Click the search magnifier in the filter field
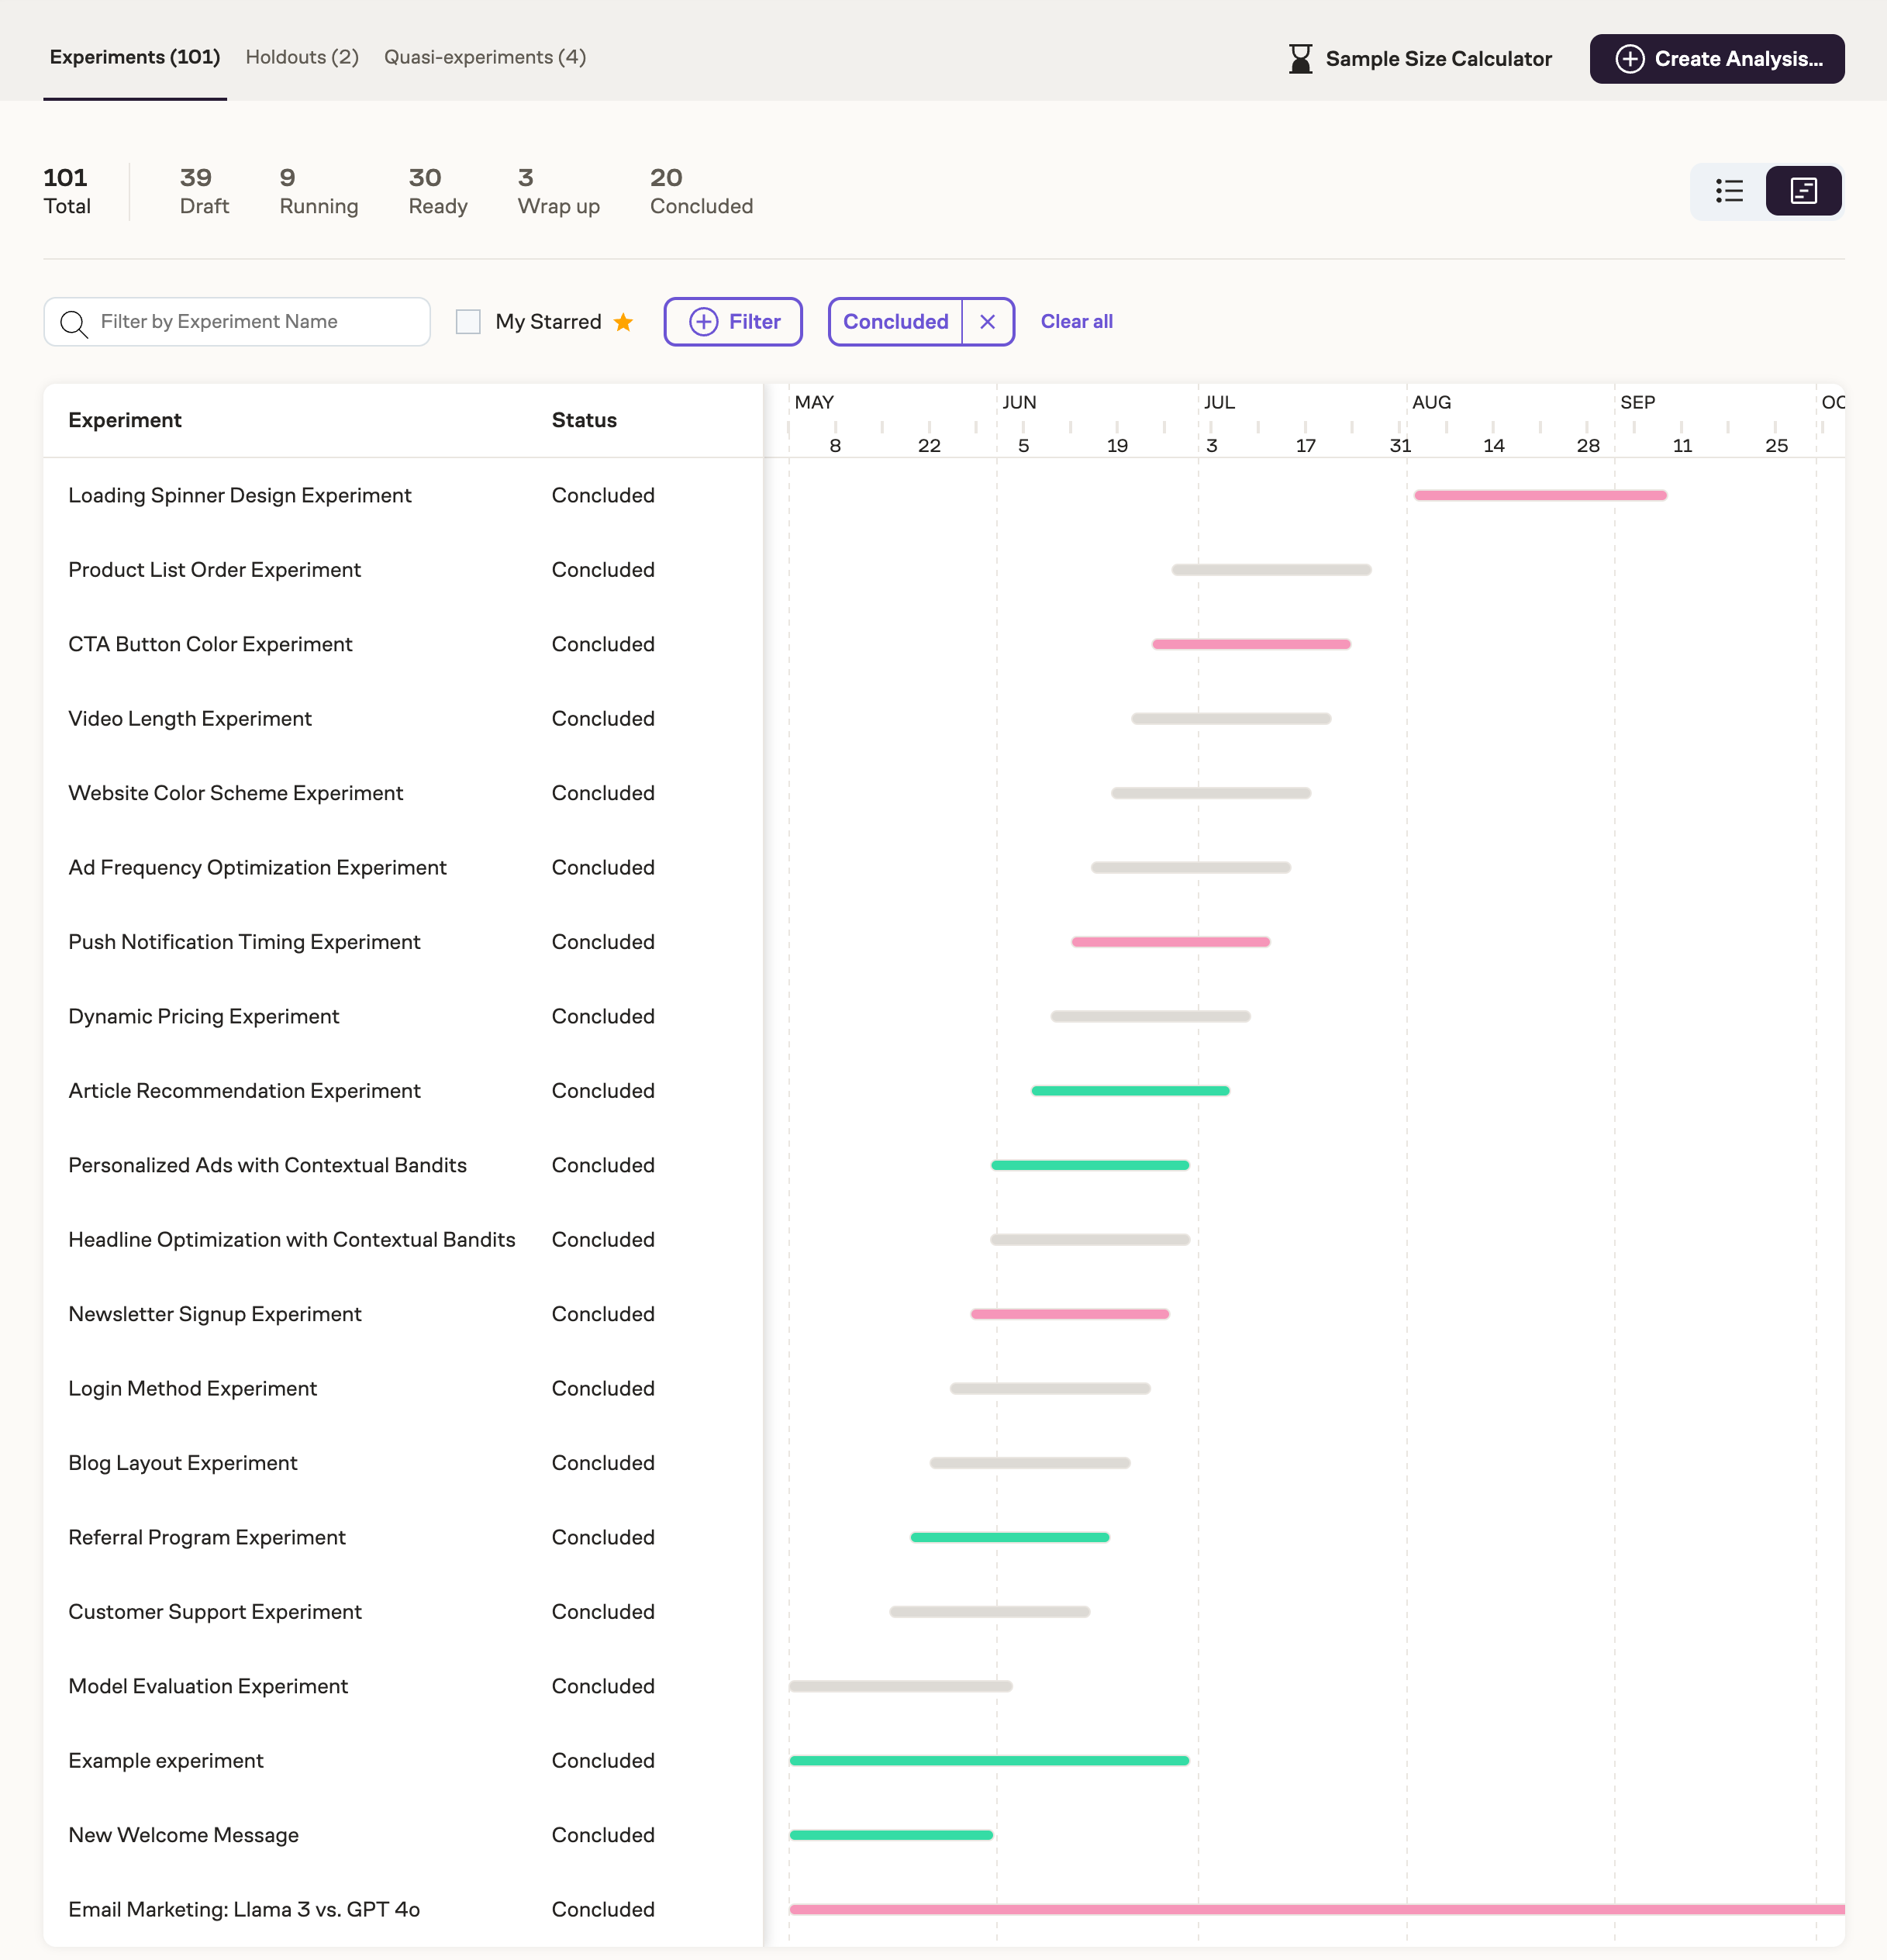1887x1960 pixels. pyautogui.click(x=74, y=322)
